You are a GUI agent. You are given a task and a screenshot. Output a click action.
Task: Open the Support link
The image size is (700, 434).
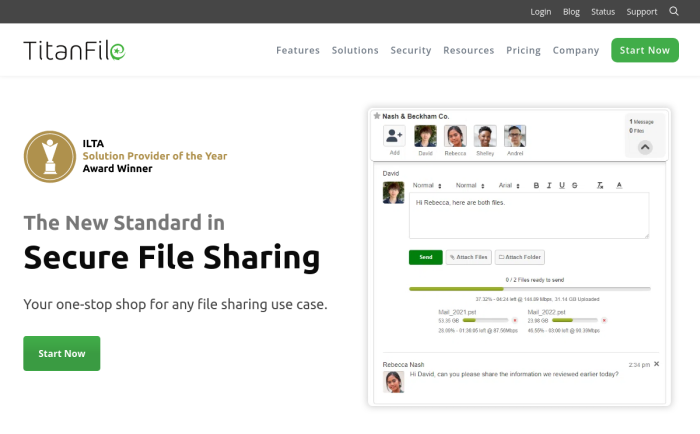click(642, 12)
